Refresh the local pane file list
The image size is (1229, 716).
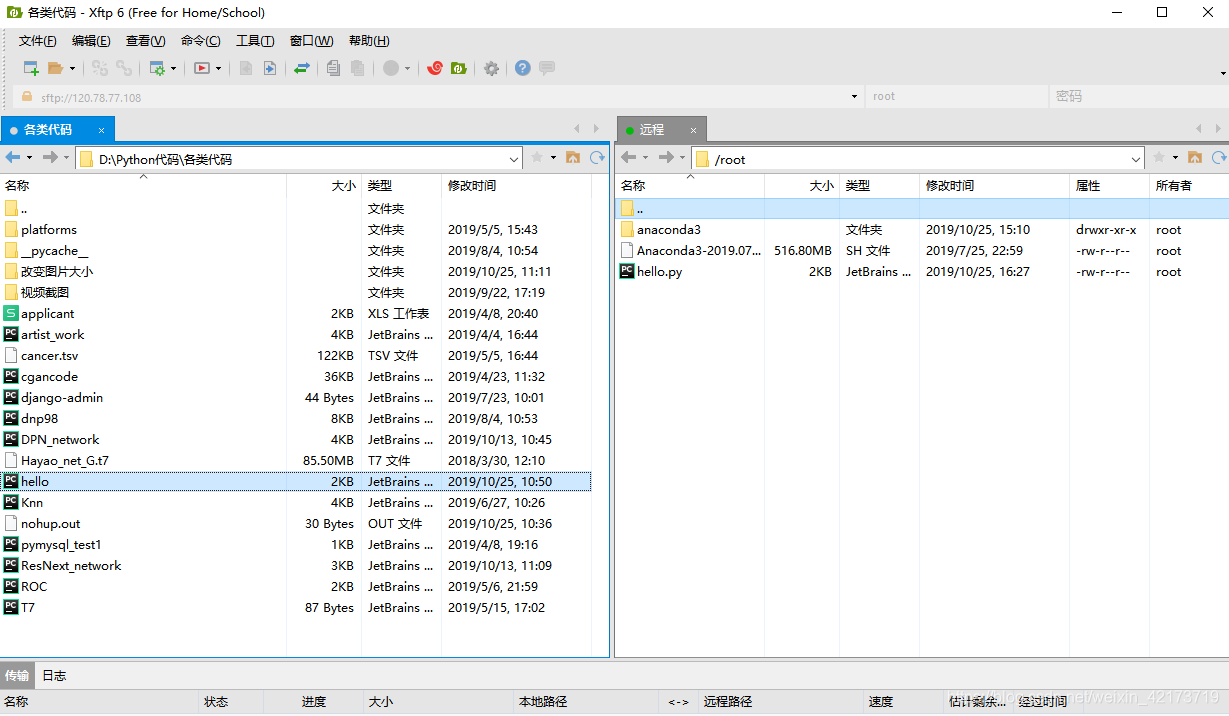coord(598,158)
